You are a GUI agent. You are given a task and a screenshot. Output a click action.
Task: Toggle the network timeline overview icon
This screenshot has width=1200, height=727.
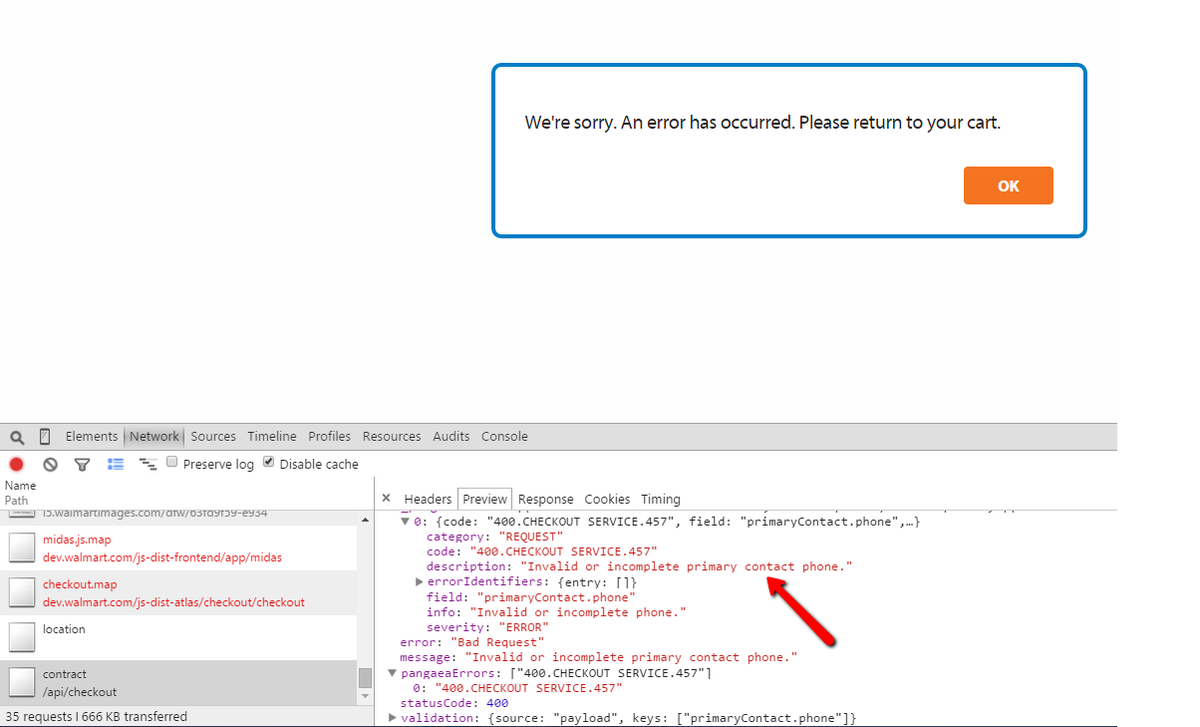click(x=145, y=463)
